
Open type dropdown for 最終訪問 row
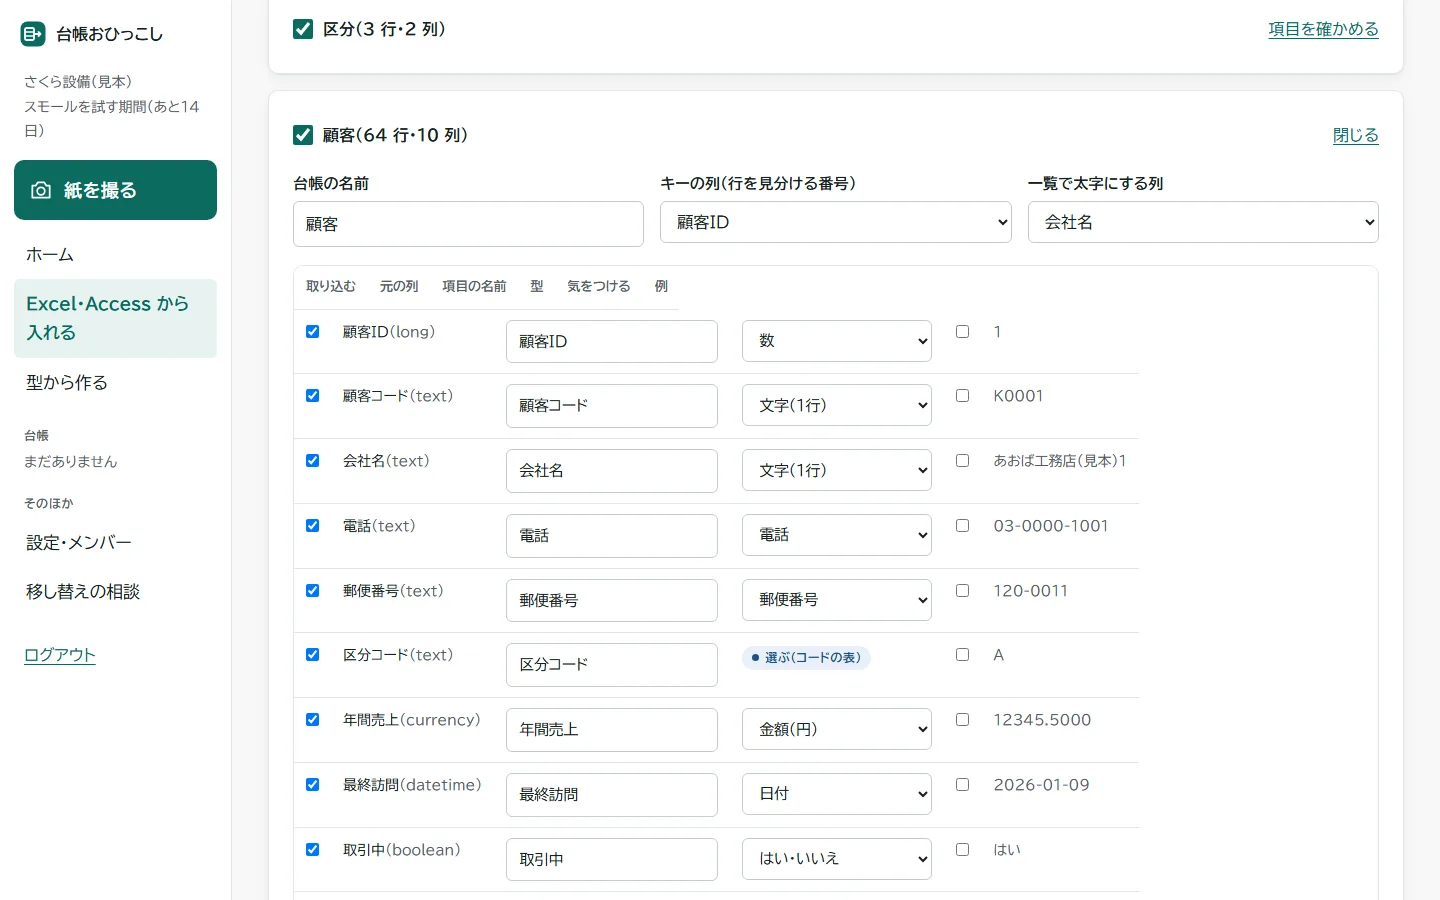(837, 794)
